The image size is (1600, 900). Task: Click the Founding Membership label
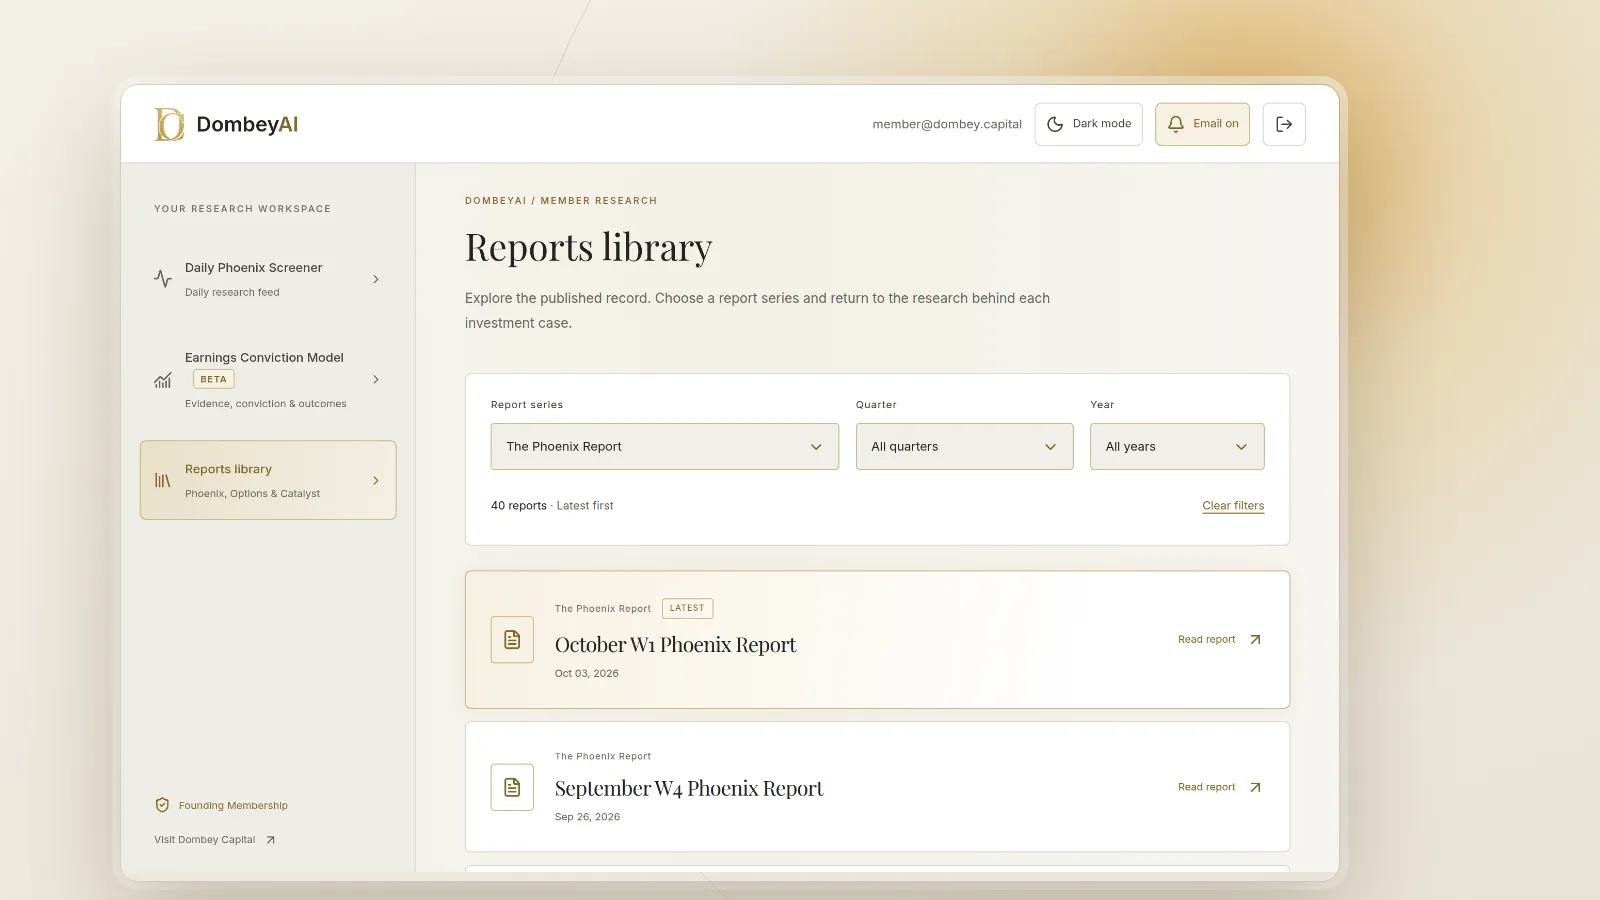[x=233, y=806]
